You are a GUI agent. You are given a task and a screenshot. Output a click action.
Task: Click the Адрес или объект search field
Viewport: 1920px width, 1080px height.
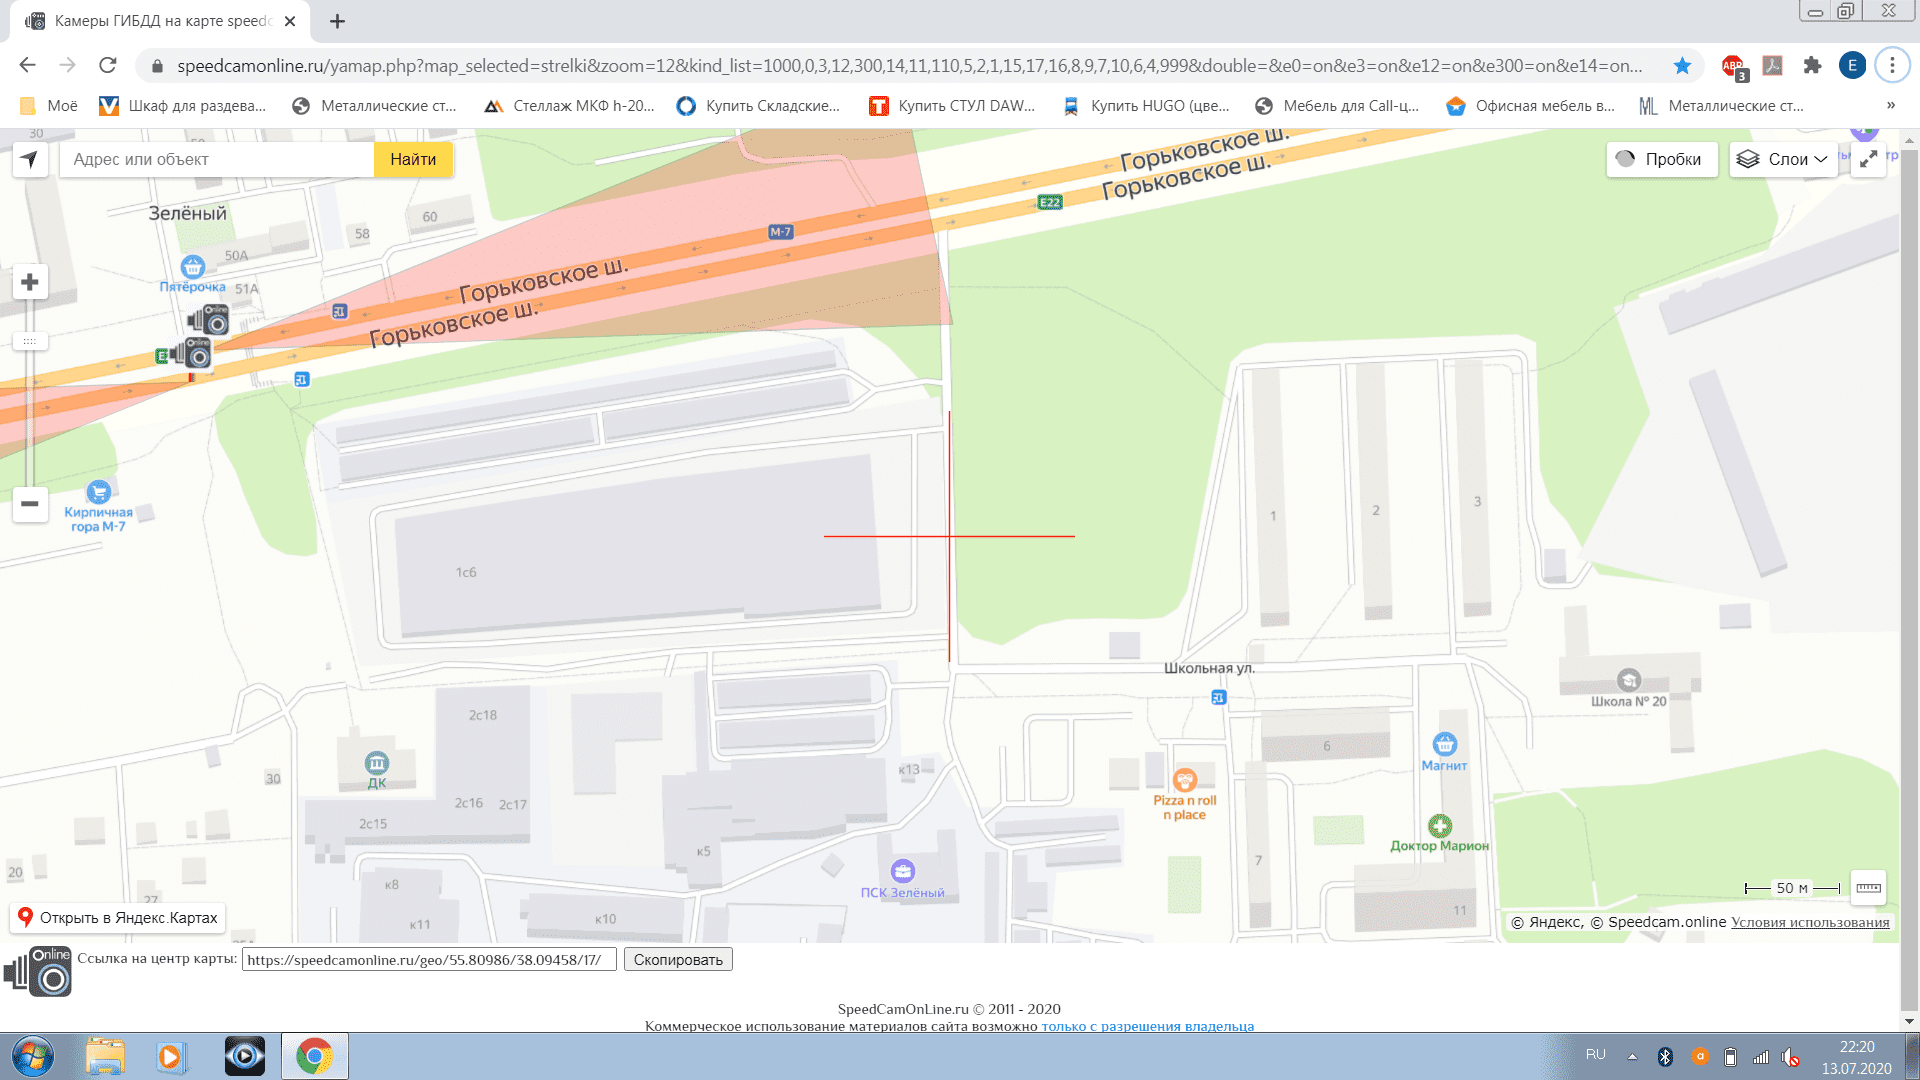pos(217,160)
